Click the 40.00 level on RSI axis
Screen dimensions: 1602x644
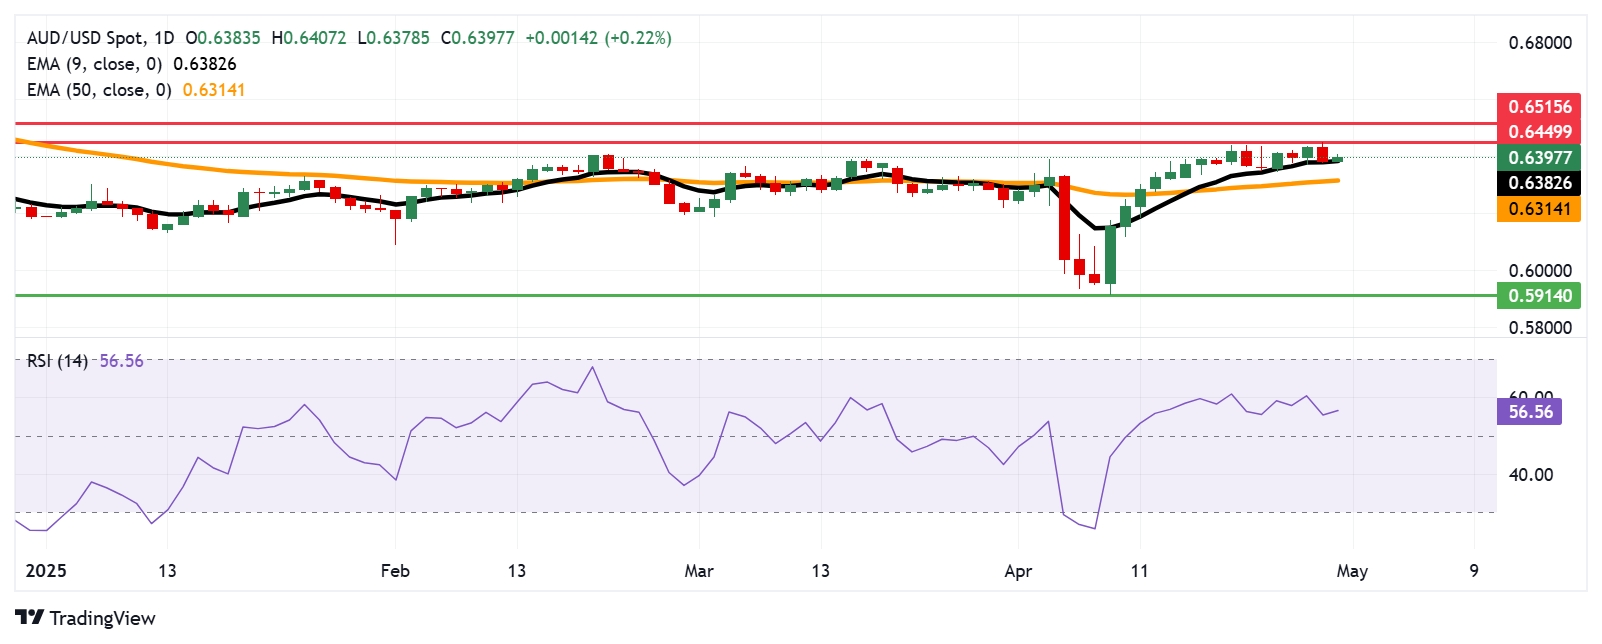pos(1530,475)
